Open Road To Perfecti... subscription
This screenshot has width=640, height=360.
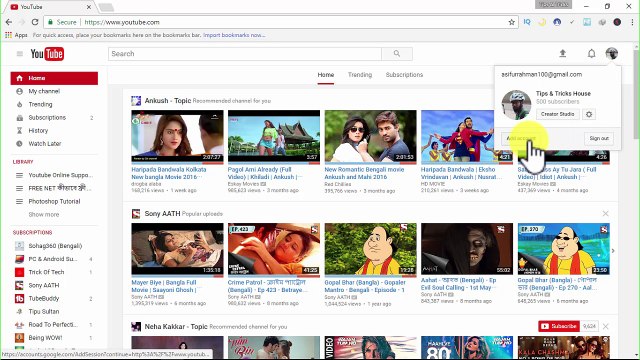54,324
